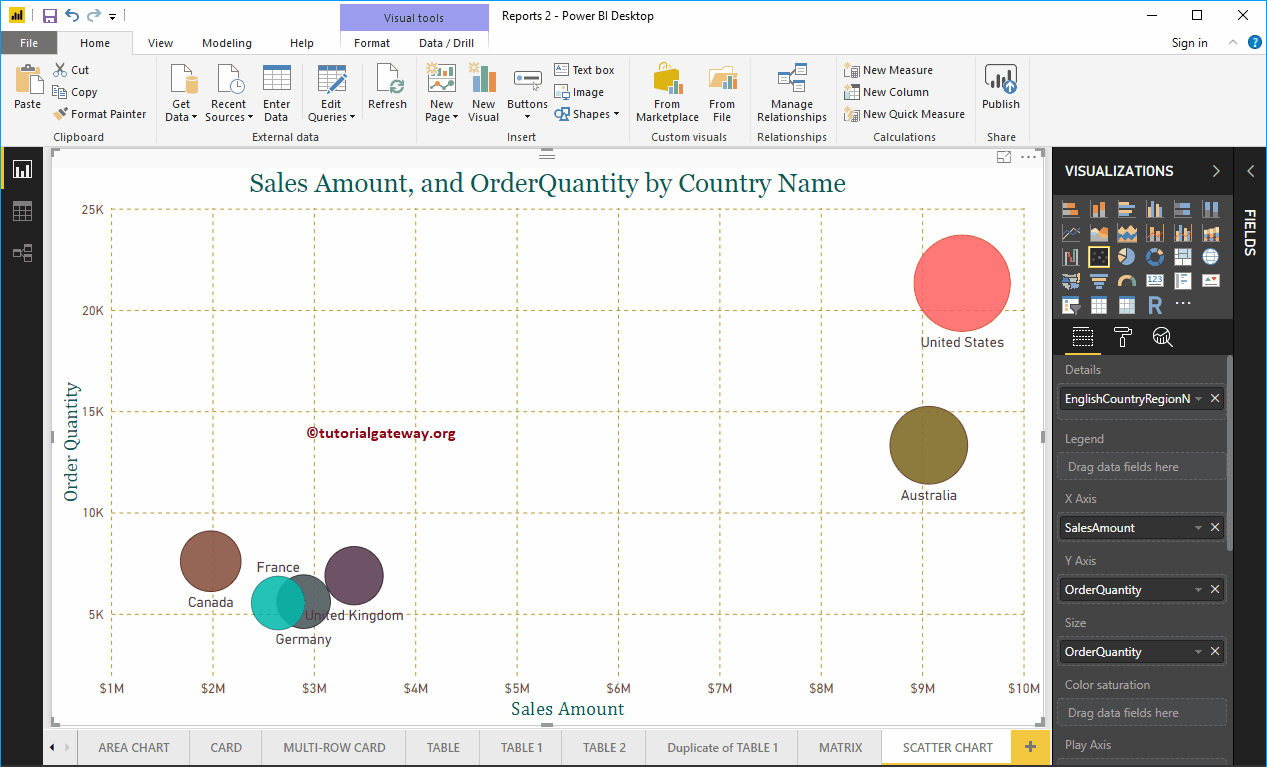Open the SalesAmount field dropdown in X Axis
Screen dimensions: 1267x767
(x=1198, y=527)
